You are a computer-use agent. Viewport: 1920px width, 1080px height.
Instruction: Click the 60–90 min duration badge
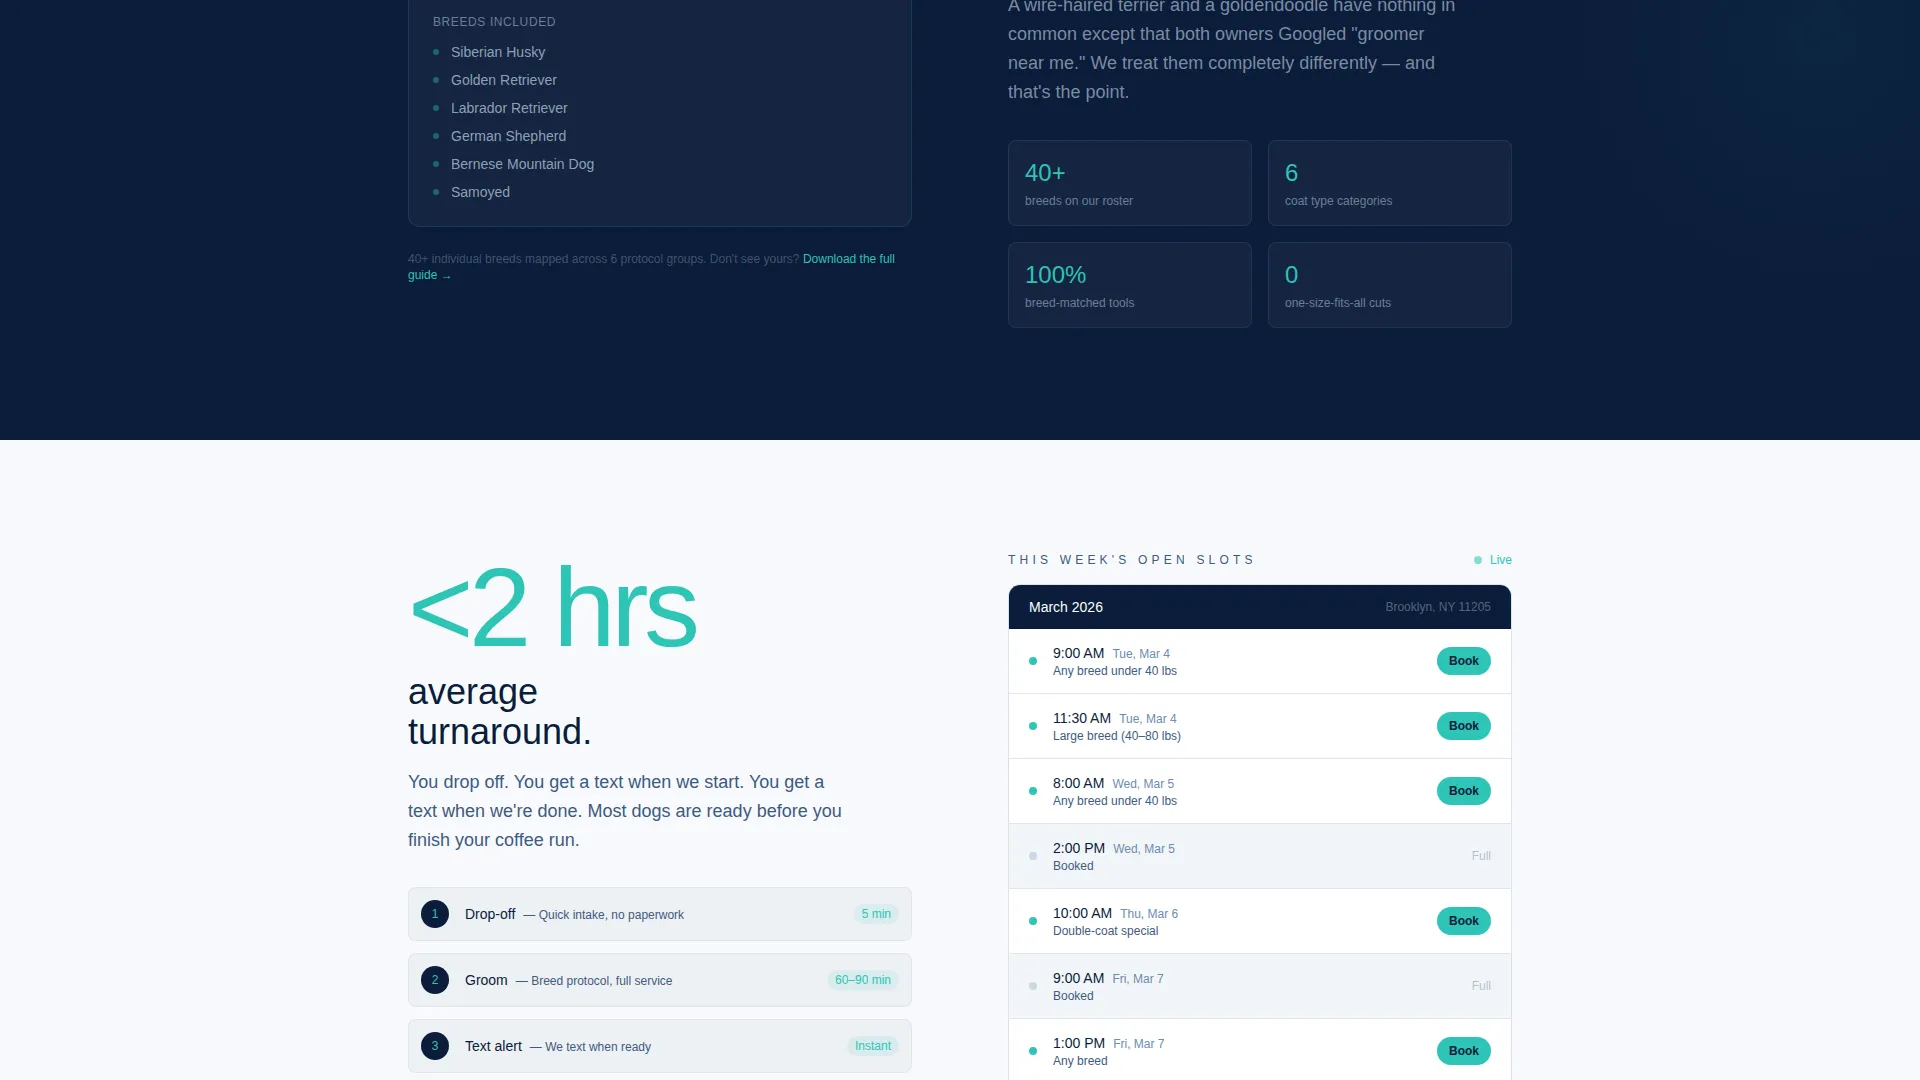pyautogui.click(x=863, y=980)
